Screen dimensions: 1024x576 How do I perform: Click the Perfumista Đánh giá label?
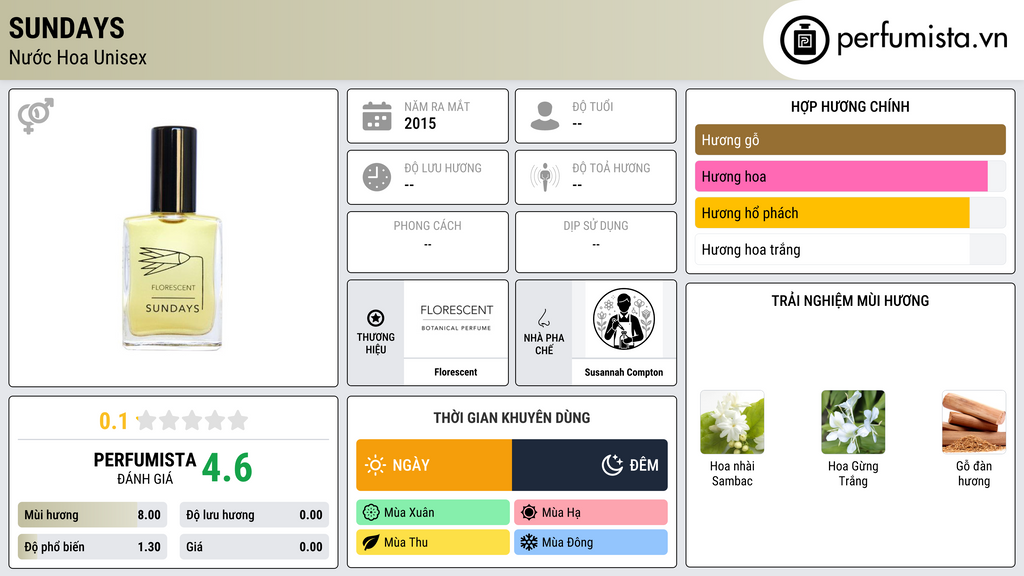pos(144,468)
